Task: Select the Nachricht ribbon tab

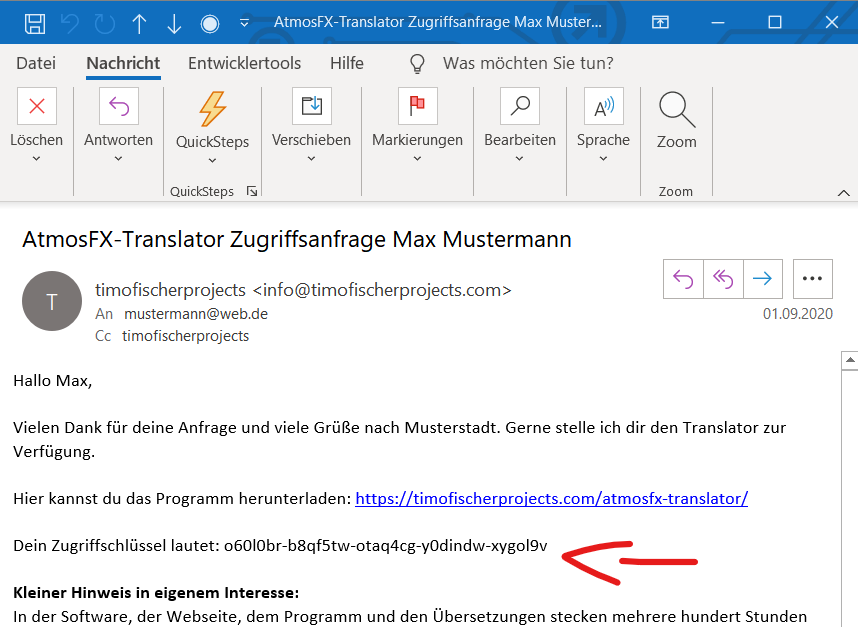Action: tap(123, 63)
